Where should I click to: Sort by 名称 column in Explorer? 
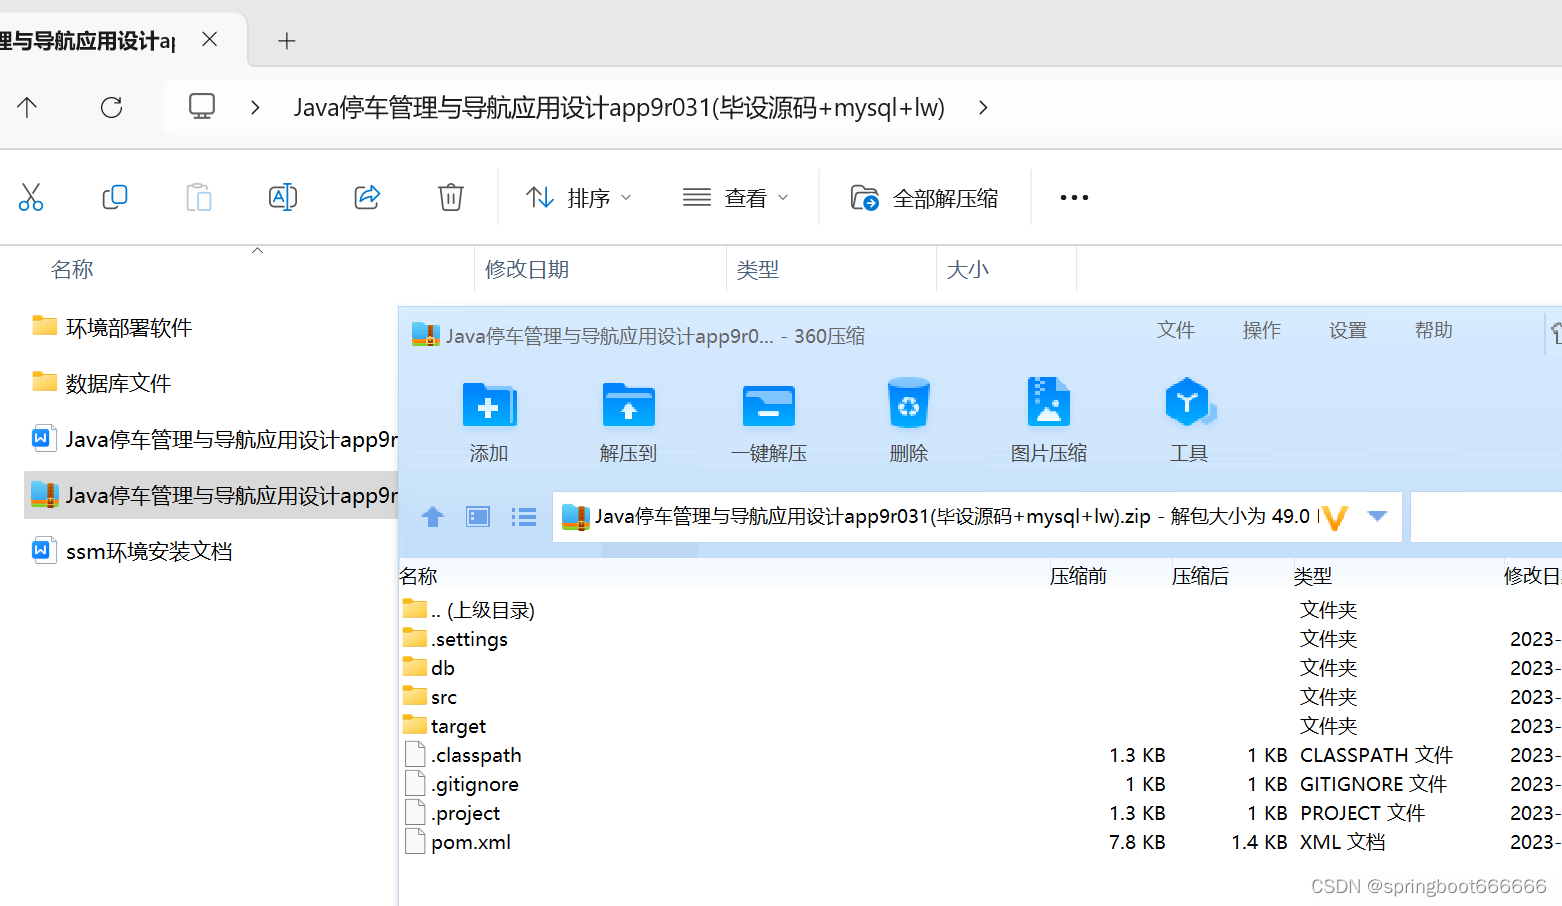(x=72, y=269)
